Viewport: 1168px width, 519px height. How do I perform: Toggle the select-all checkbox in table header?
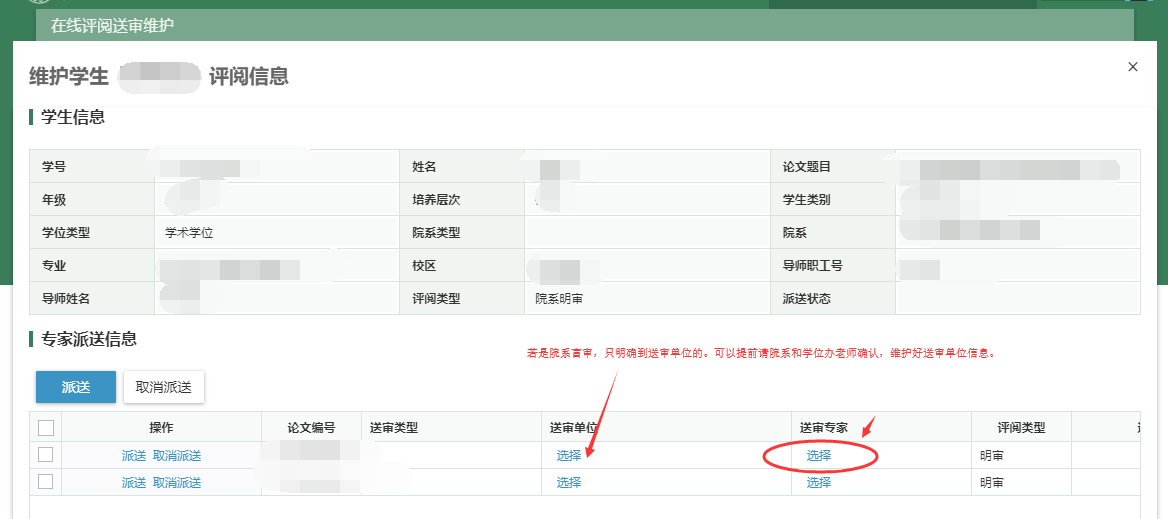tap(45, 428)
